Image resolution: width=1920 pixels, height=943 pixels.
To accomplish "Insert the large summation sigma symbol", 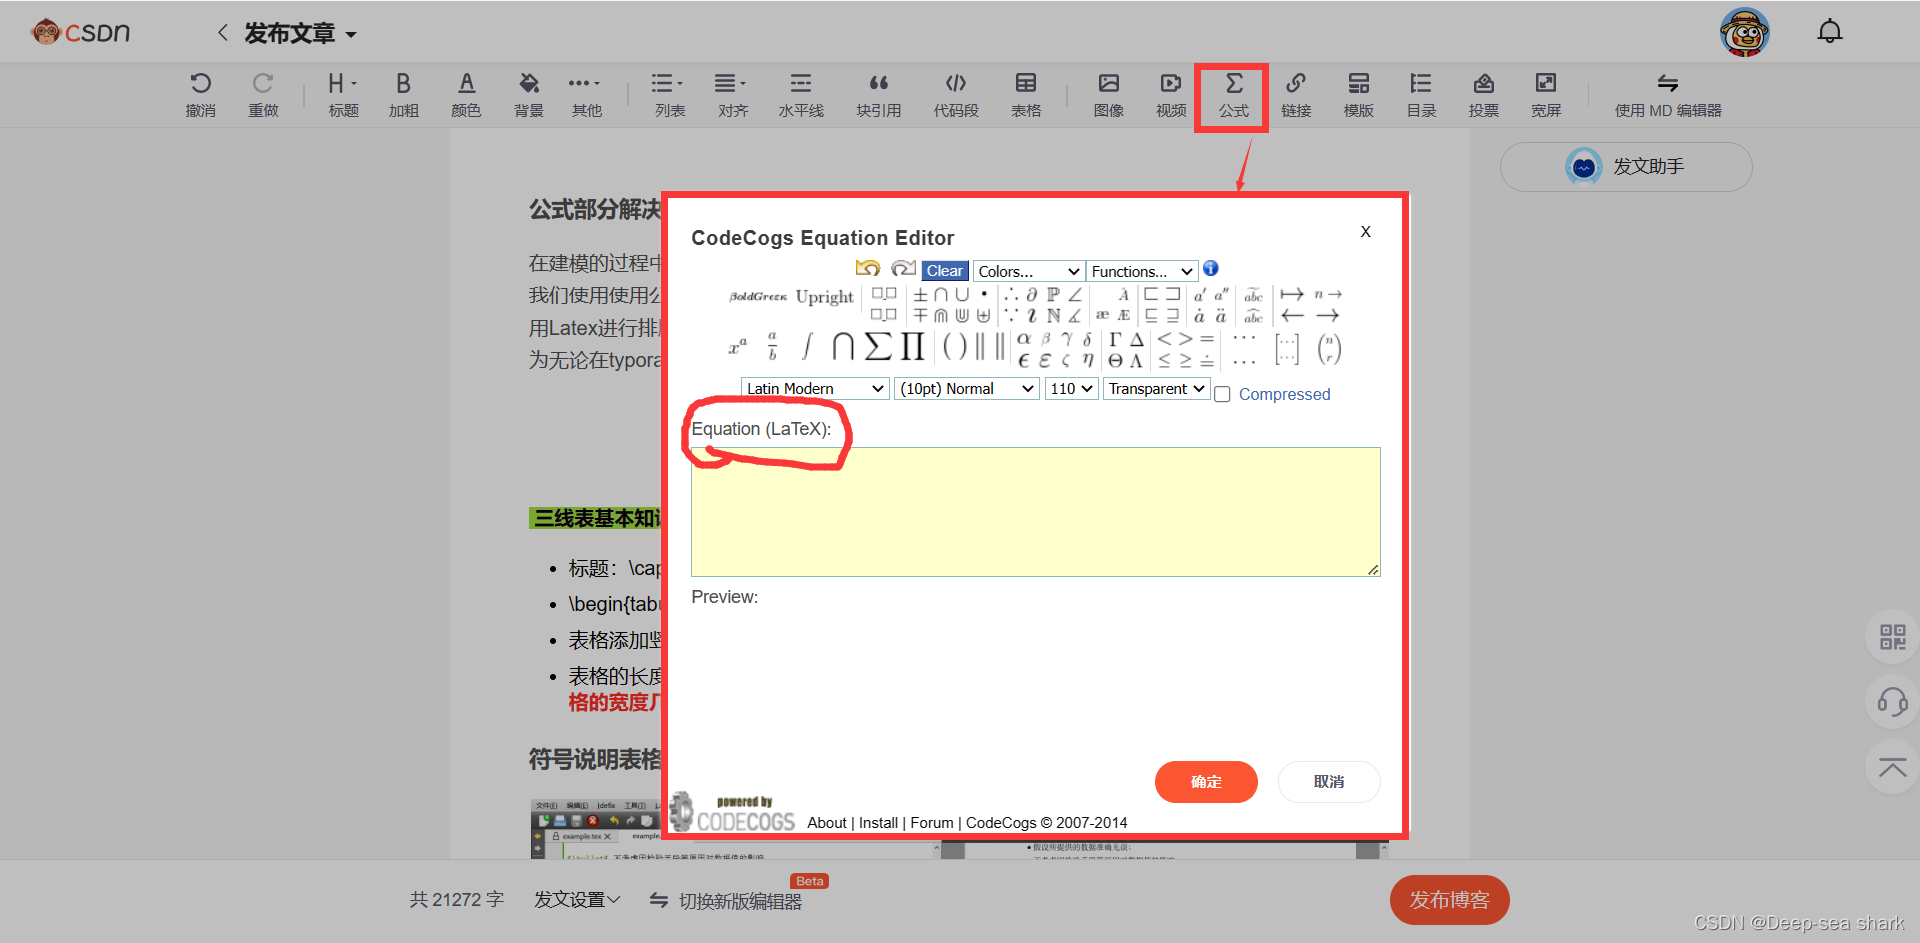I will [x=877, y=347].
